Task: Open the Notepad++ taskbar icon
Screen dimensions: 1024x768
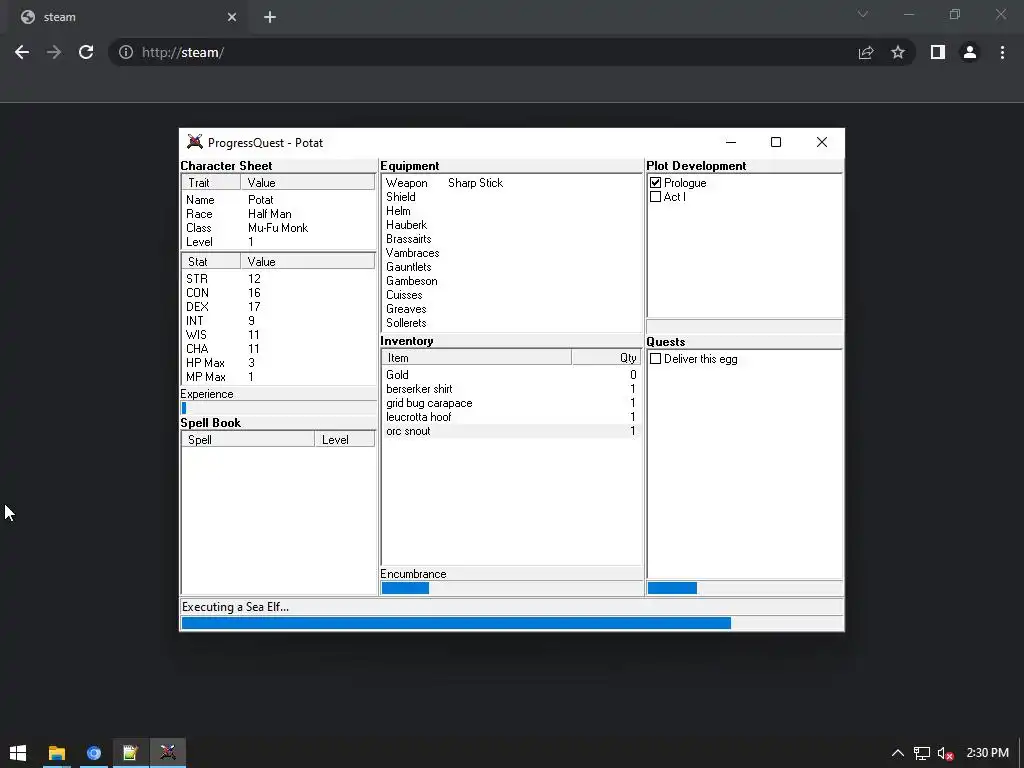Action: pyautogui.click(x=131, y=753)
